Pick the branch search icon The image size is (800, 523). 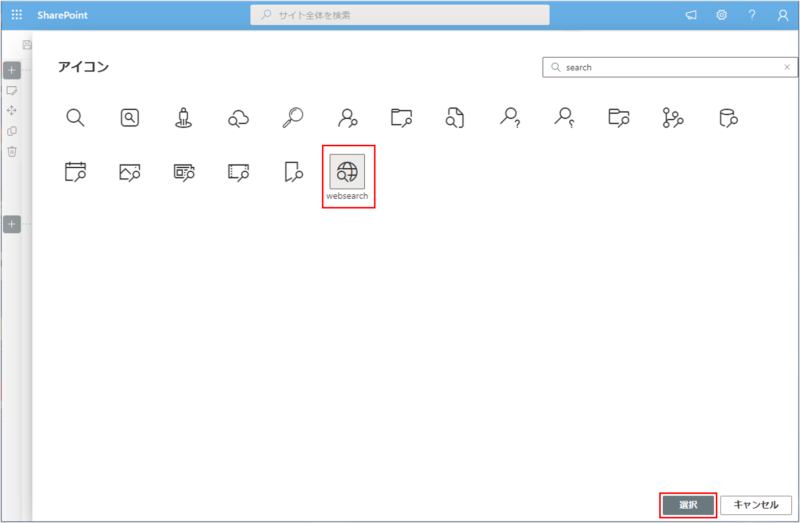pos(673,118)
